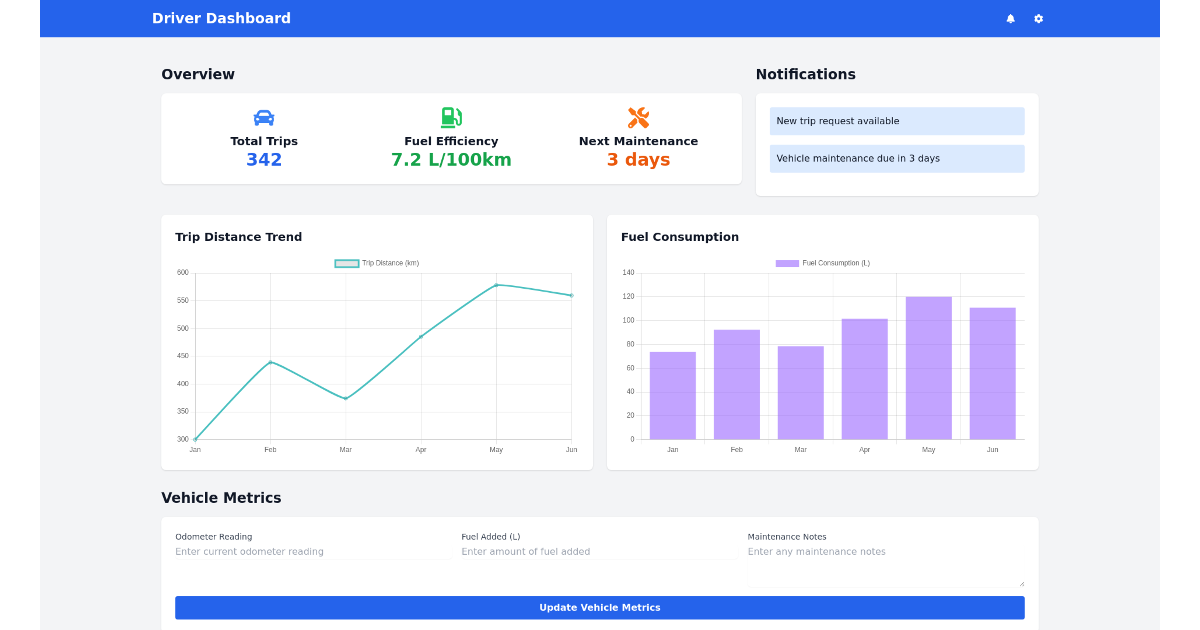Click the Vehicle maintenance due notification
The width and height of the screenshot is (1200, 630).
pos(897,158)
